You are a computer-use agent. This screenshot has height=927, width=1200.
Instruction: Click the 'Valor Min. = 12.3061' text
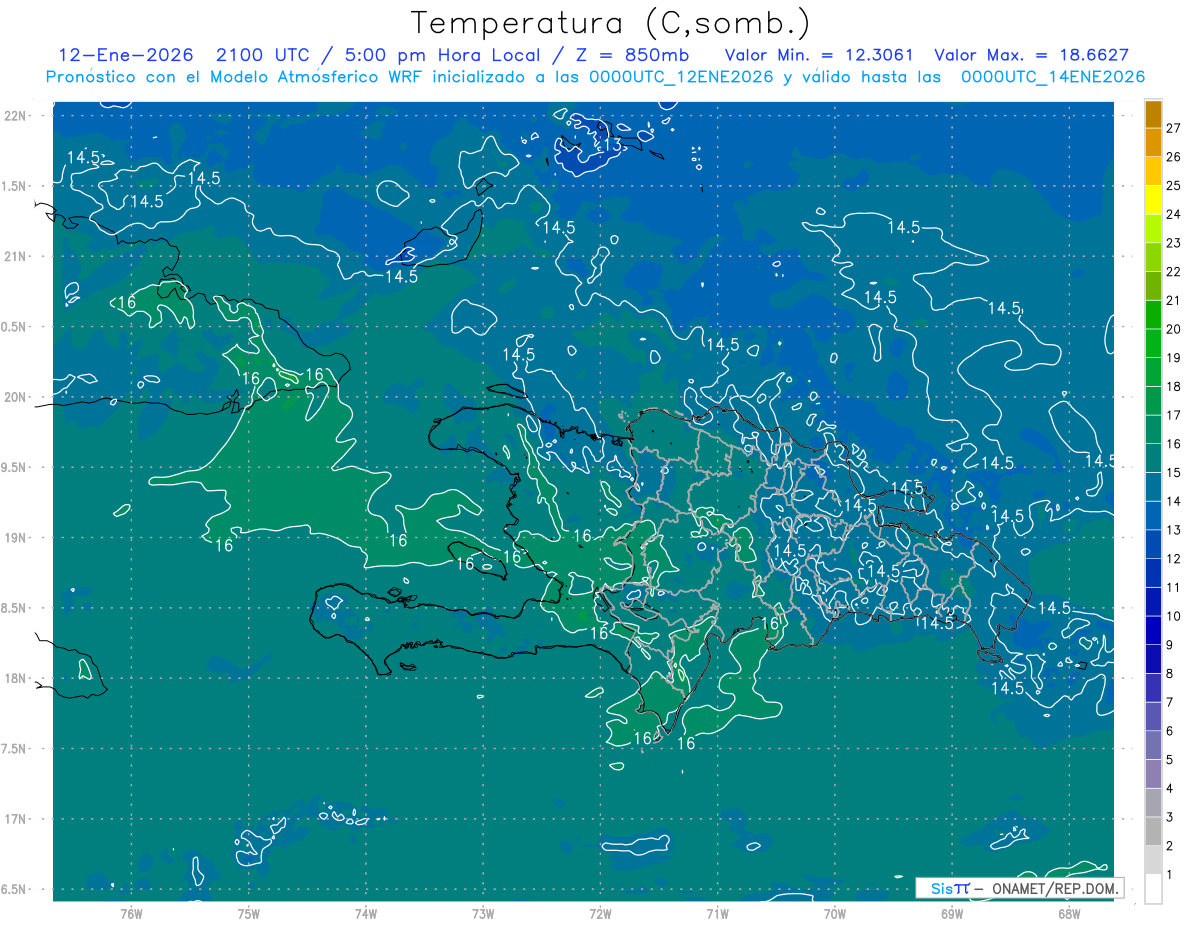coord(818,56)
